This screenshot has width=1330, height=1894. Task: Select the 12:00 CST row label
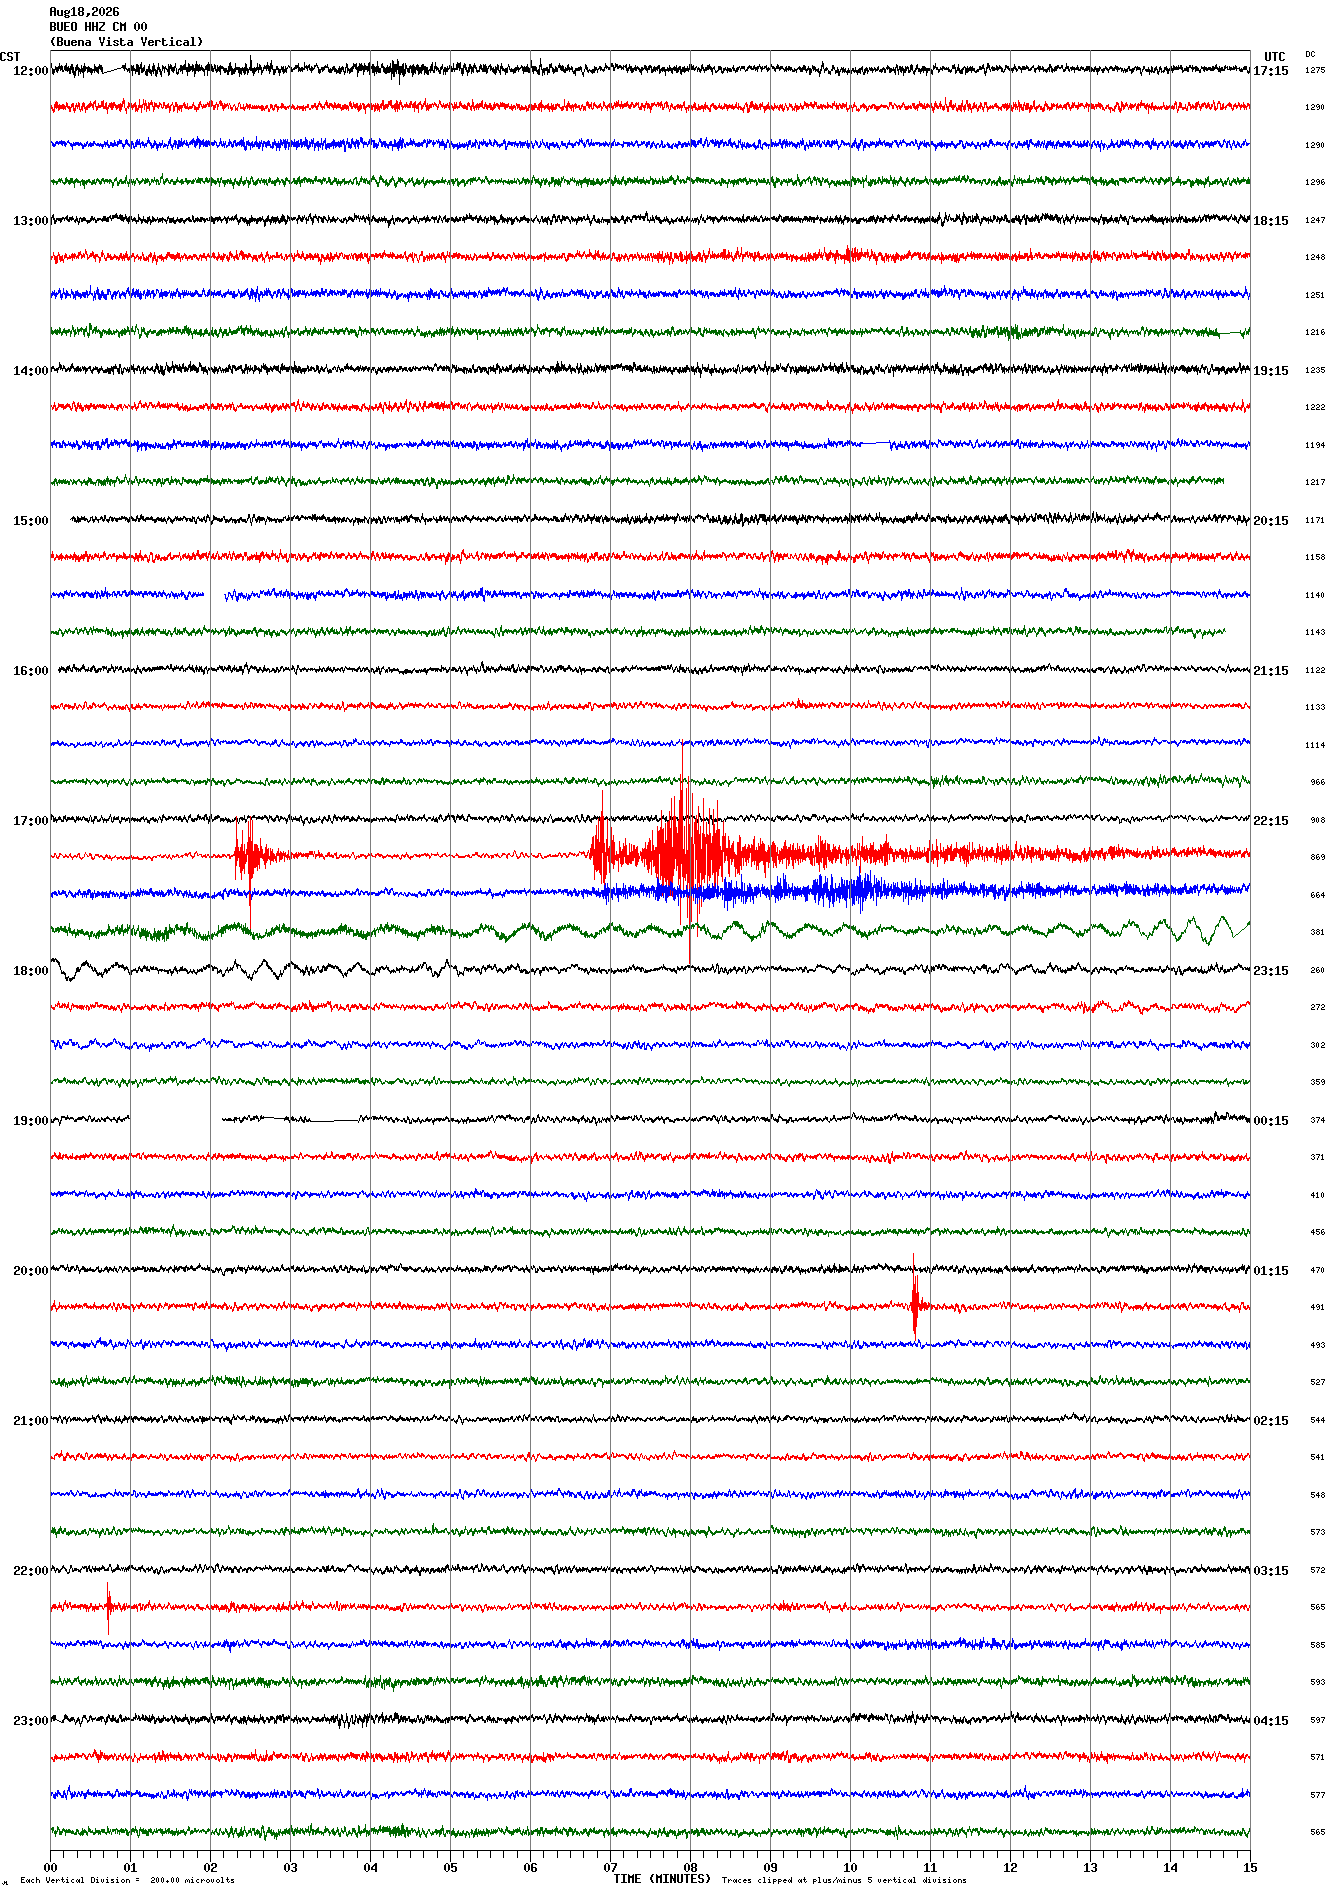pos(30,71)
